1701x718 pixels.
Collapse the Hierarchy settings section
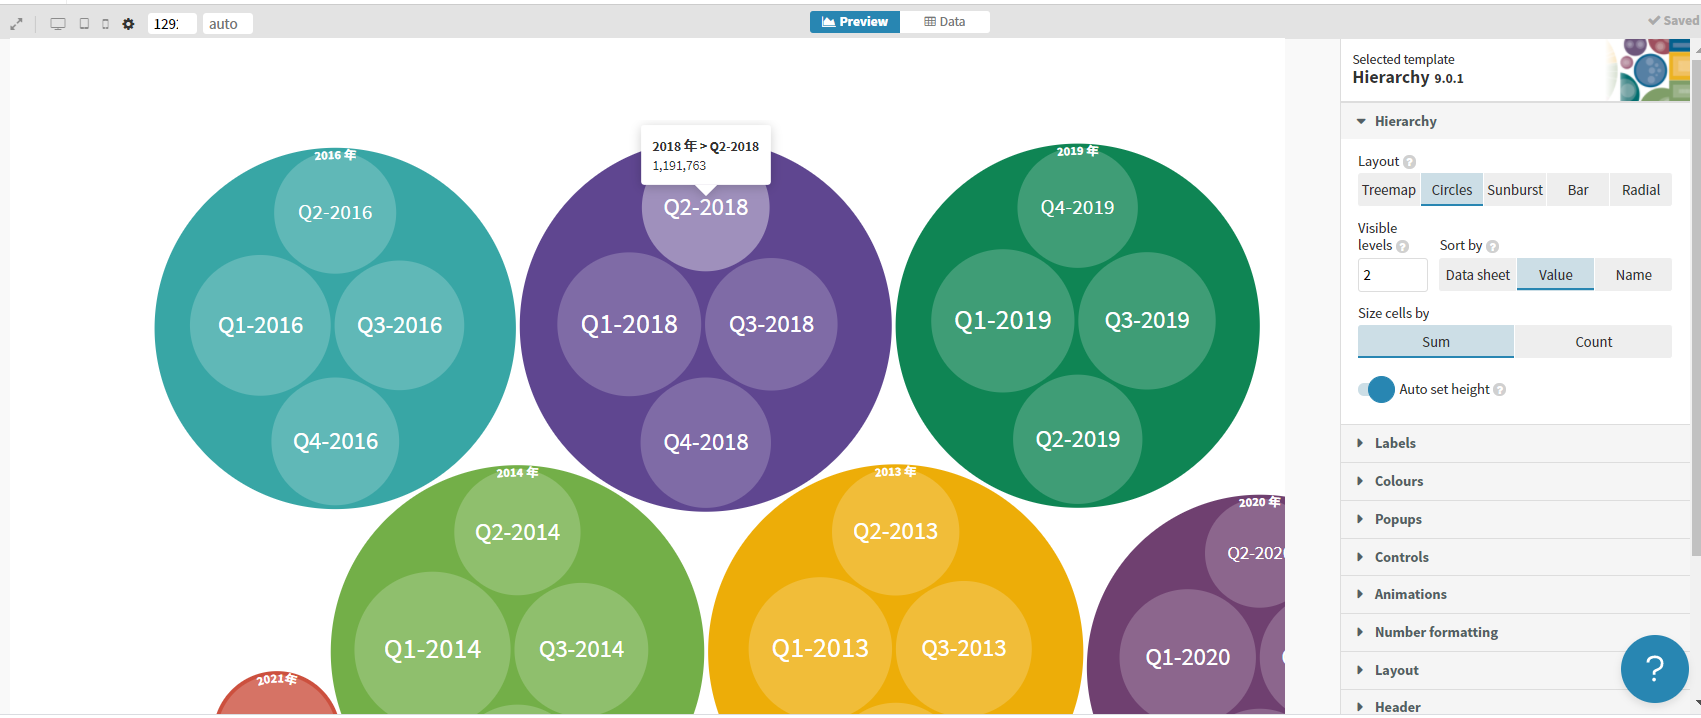(x=1515, y=121)
